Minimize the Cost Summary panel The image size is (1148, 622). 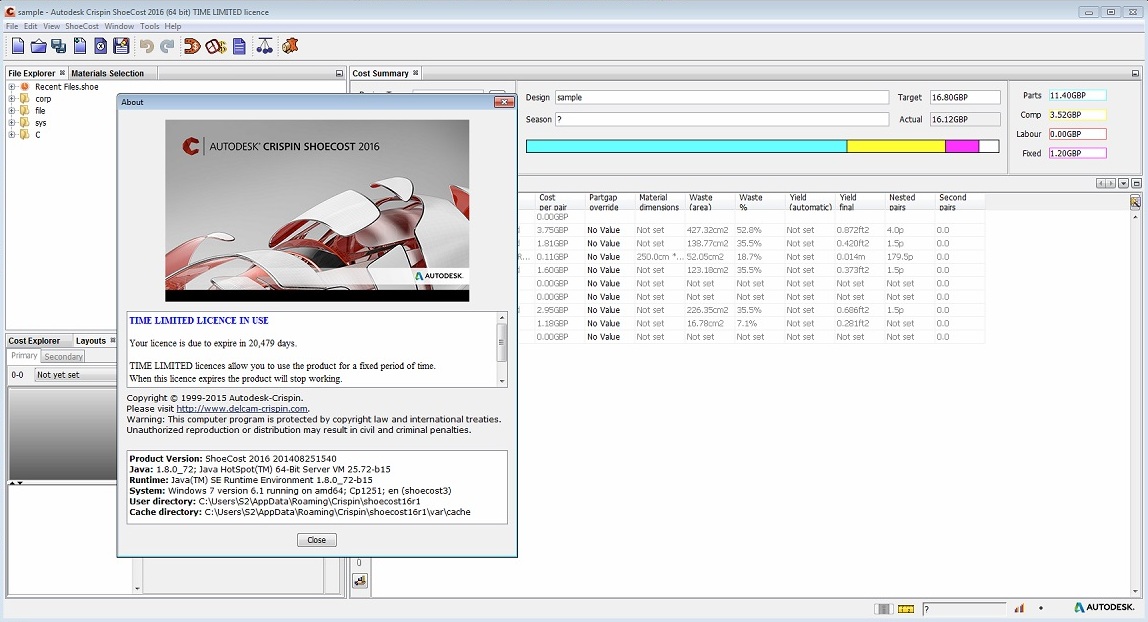click(x=1135, y=73)
